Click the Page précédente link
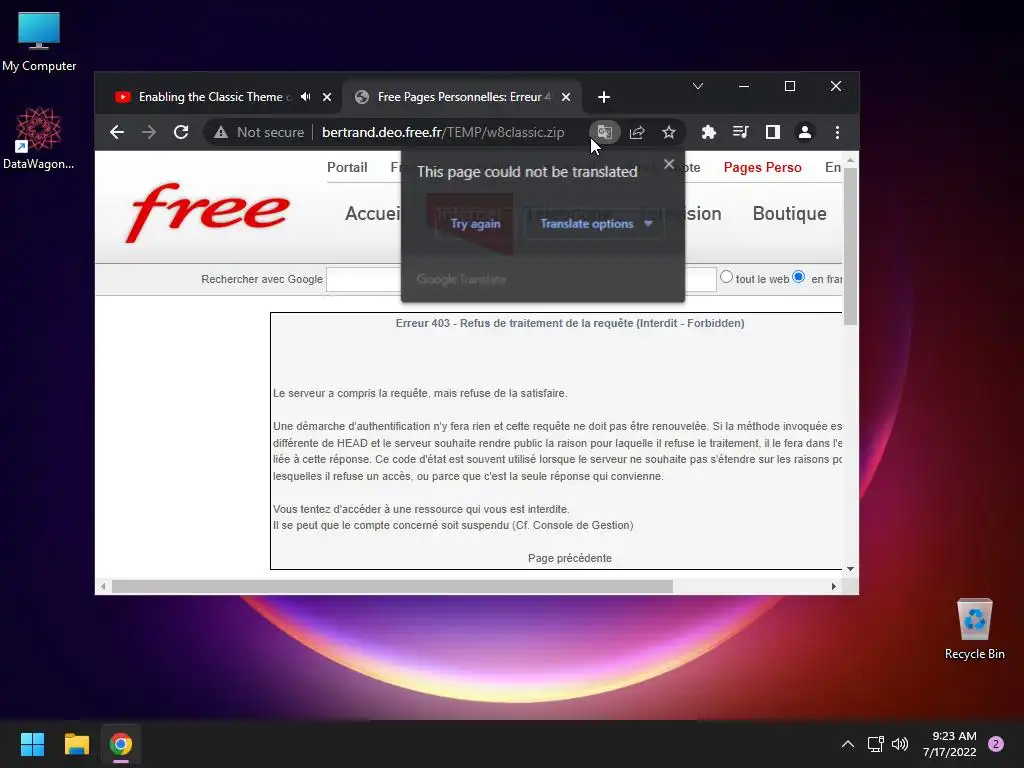Image resolution: width=1024 pixels, height=768 pixels. point(569,558)
